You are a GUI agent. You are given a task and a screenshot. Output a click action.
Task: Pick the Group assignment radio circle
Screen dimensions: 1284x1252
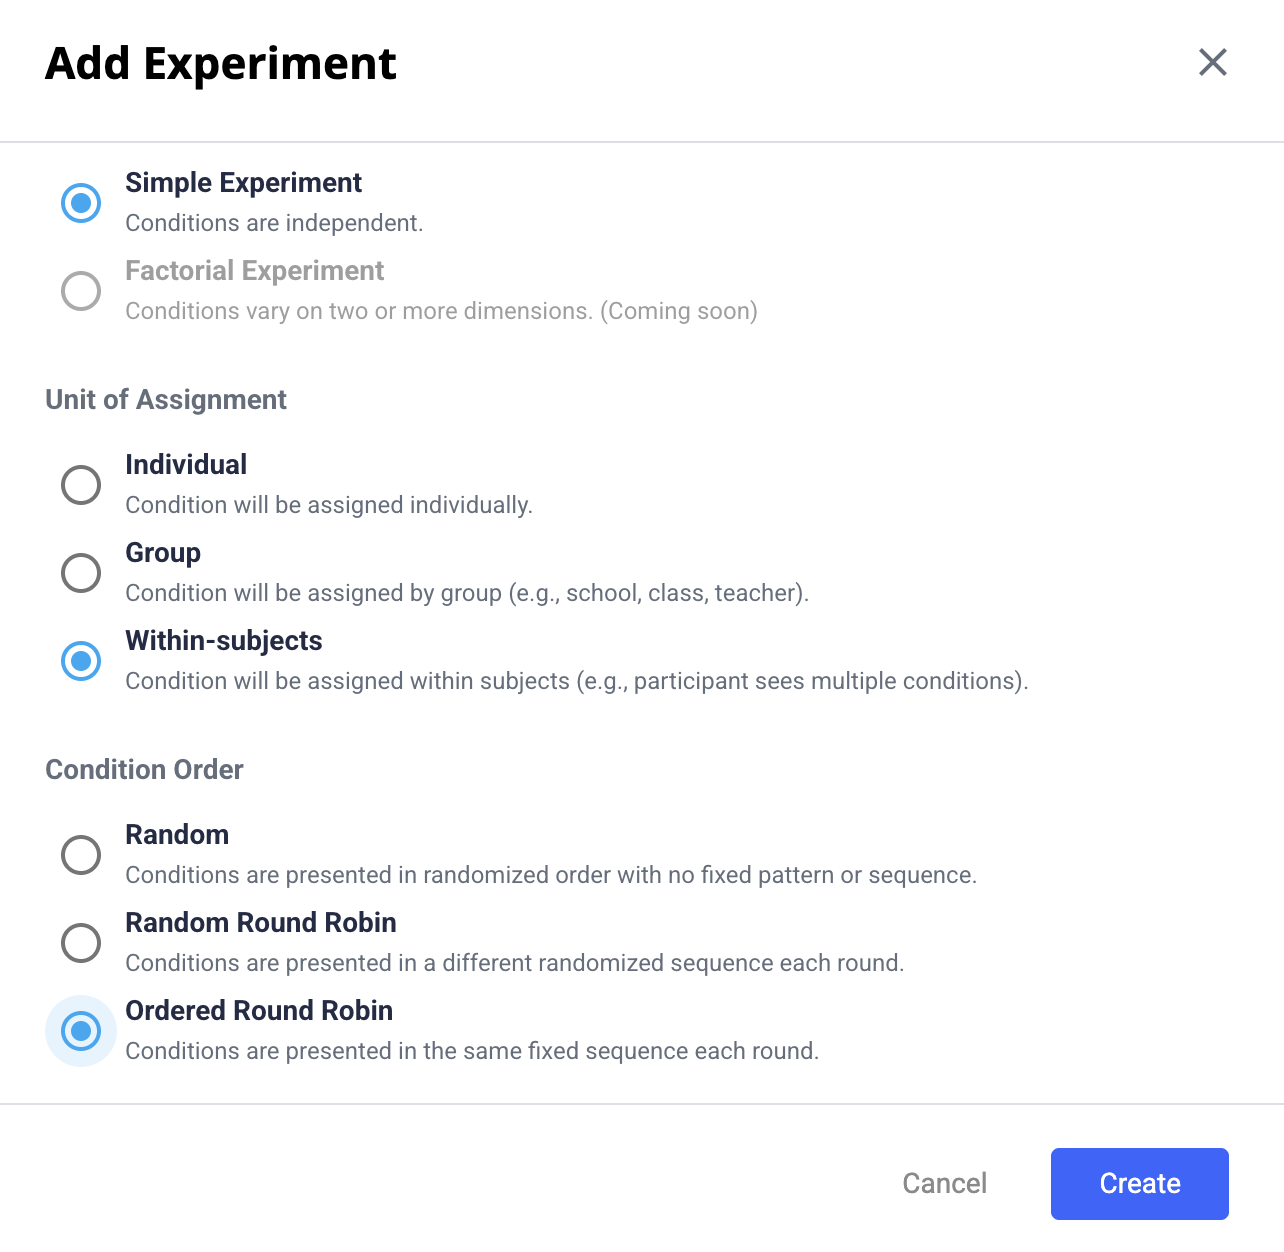[x=81, y=573]
